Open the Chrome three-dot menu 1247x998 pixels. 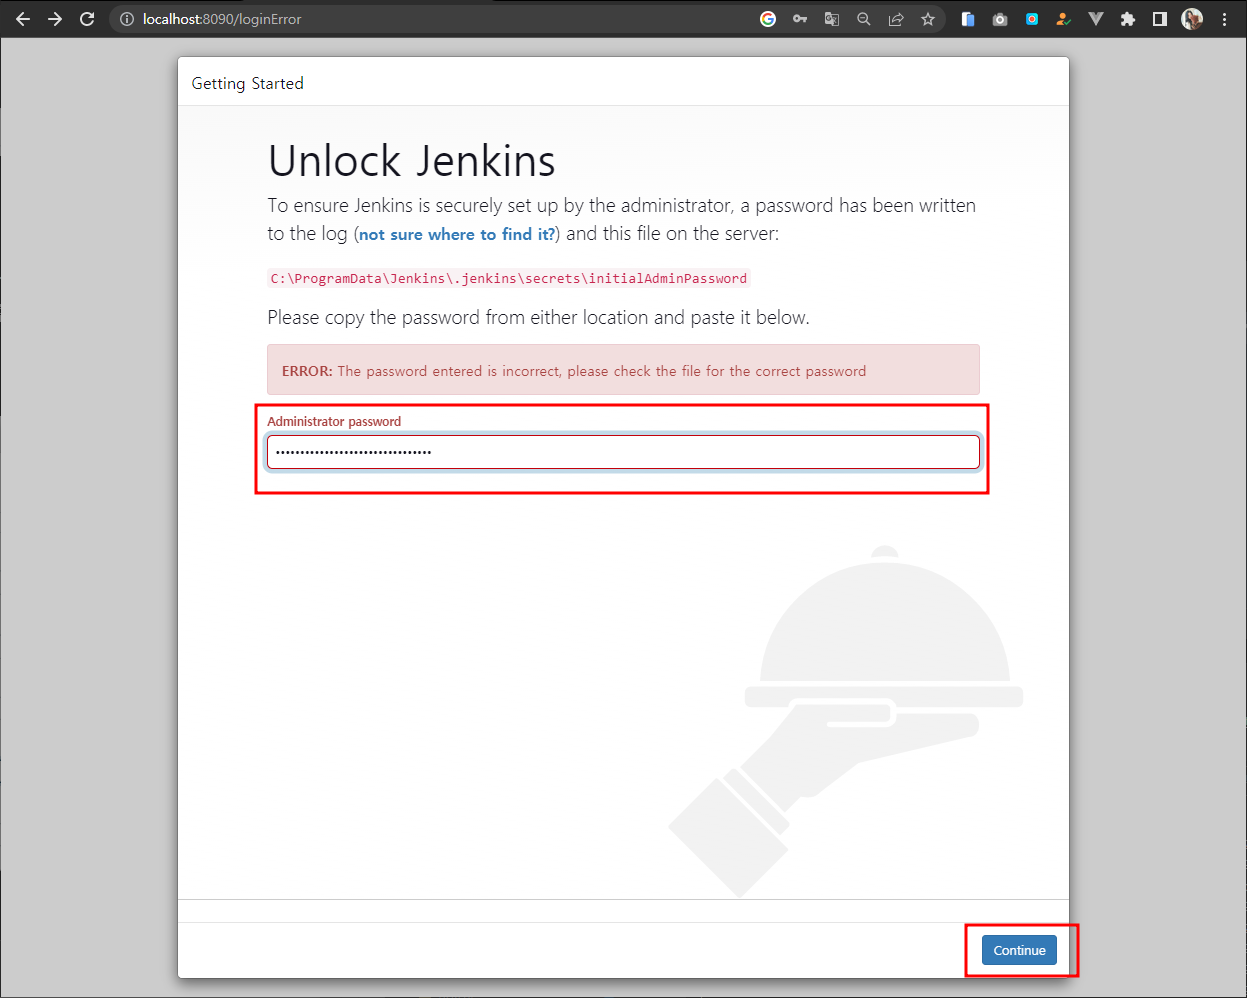(1225, 19)
